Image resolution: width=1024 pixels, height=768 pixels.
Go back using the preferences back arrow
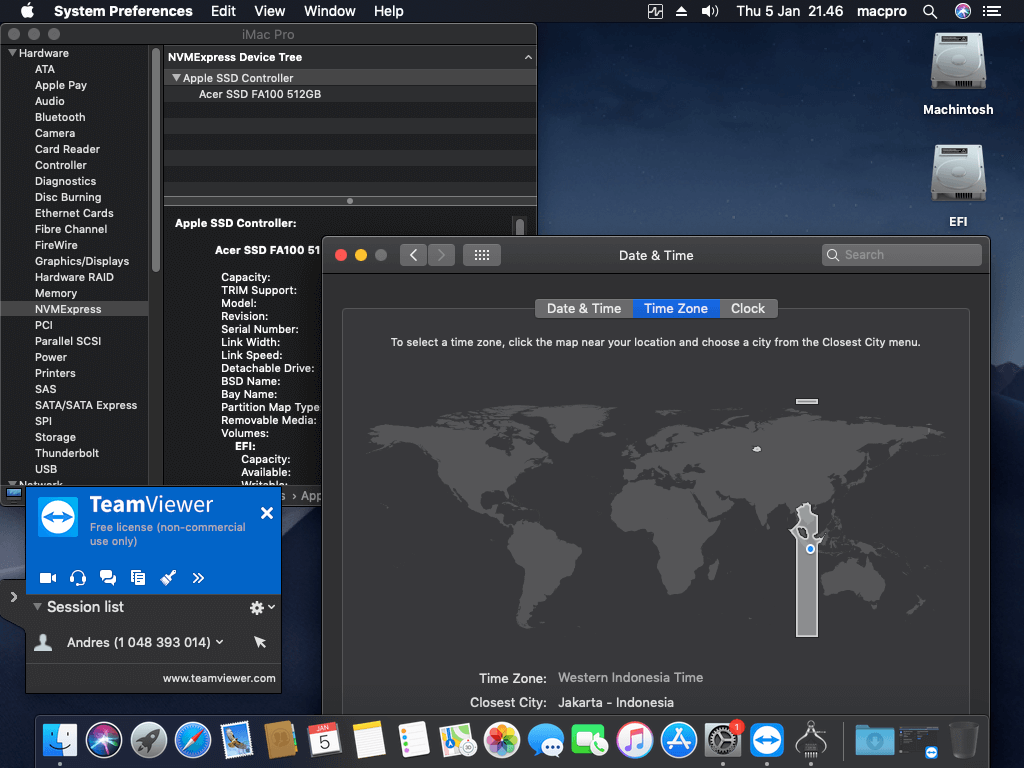click(413, 255)
